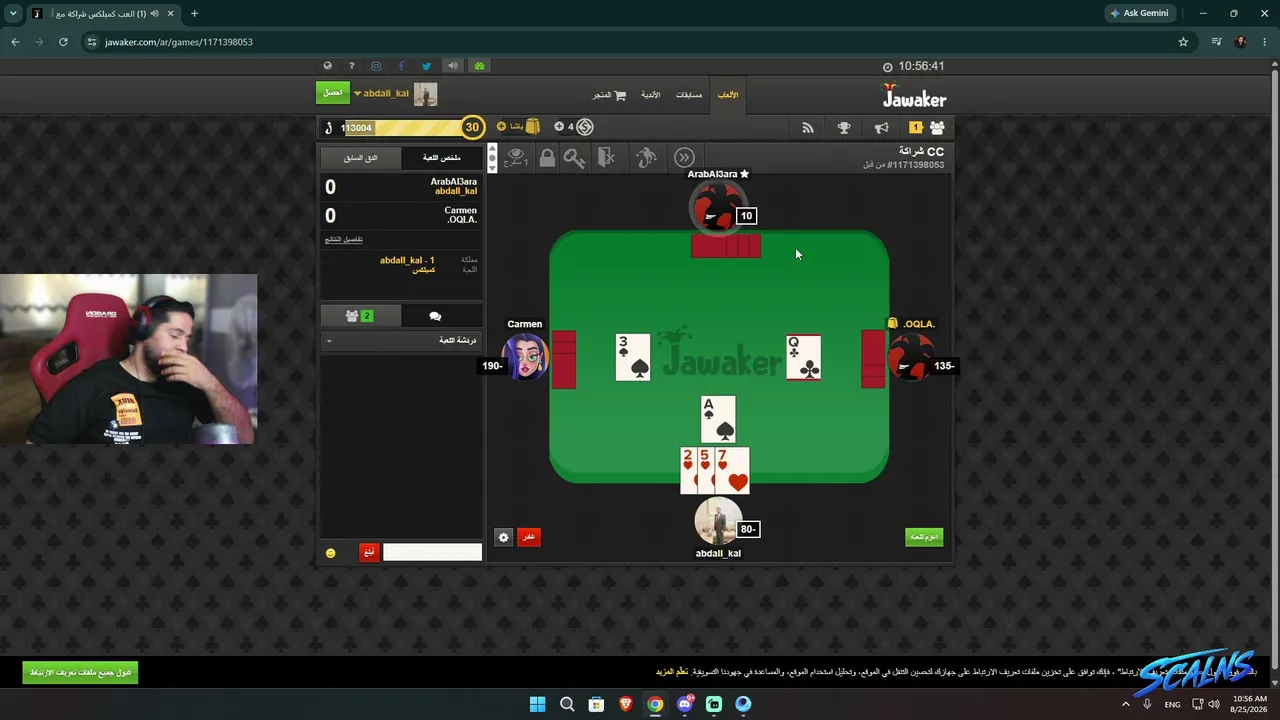Open the abdall_kal account dropdown
The image size is (1280, 720).
click(x=381, y=94)
